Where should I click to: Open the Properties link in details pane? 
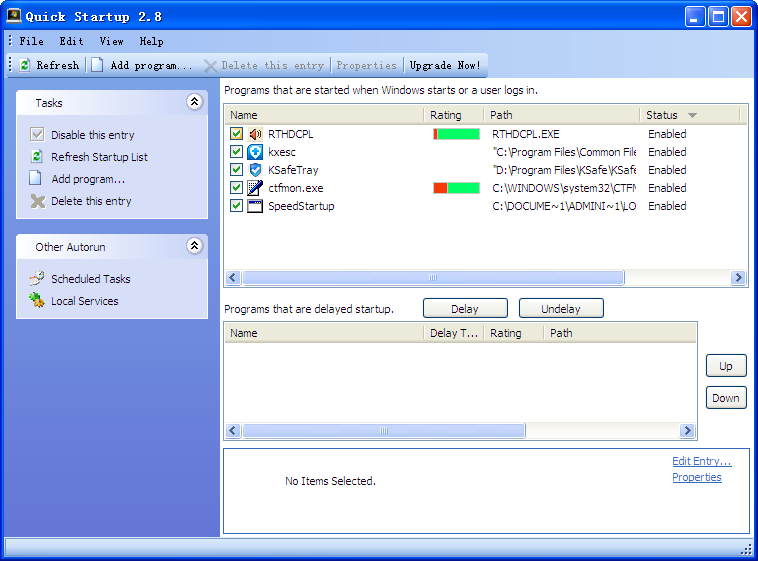coord(697,477)
